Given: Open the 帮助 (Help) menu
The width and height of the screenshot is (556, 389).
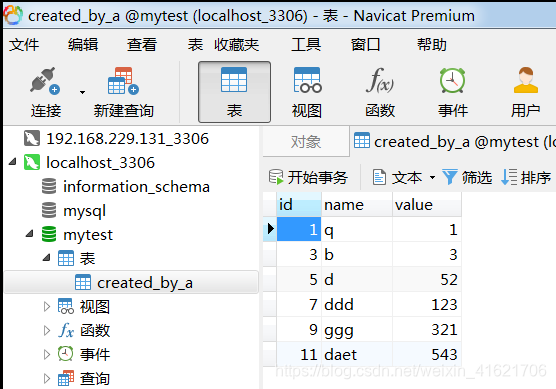Looking at the screenshot, I should [432, 45].
